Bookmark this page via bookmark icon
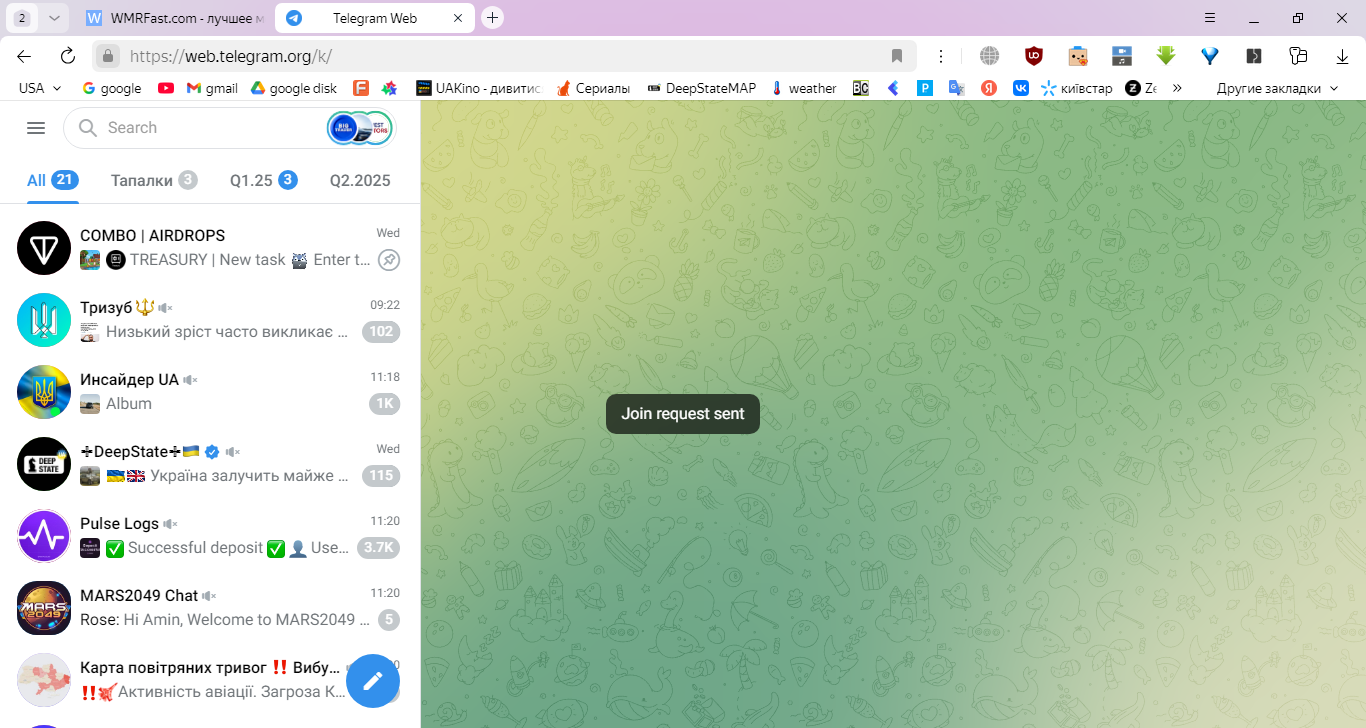1366x728 pixels. [897, 56]
